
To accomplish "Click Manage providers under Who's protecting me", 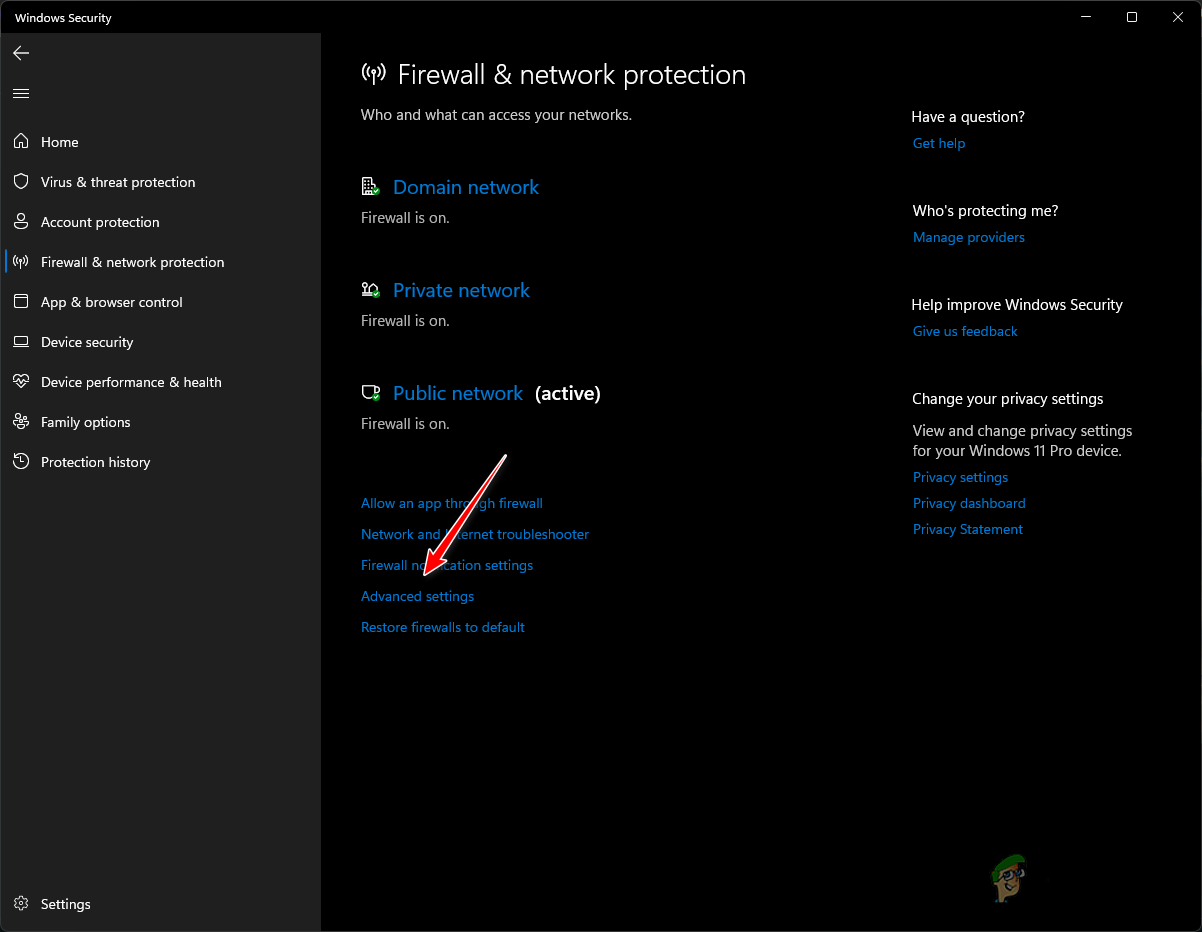I will click(x=968, y=237).
